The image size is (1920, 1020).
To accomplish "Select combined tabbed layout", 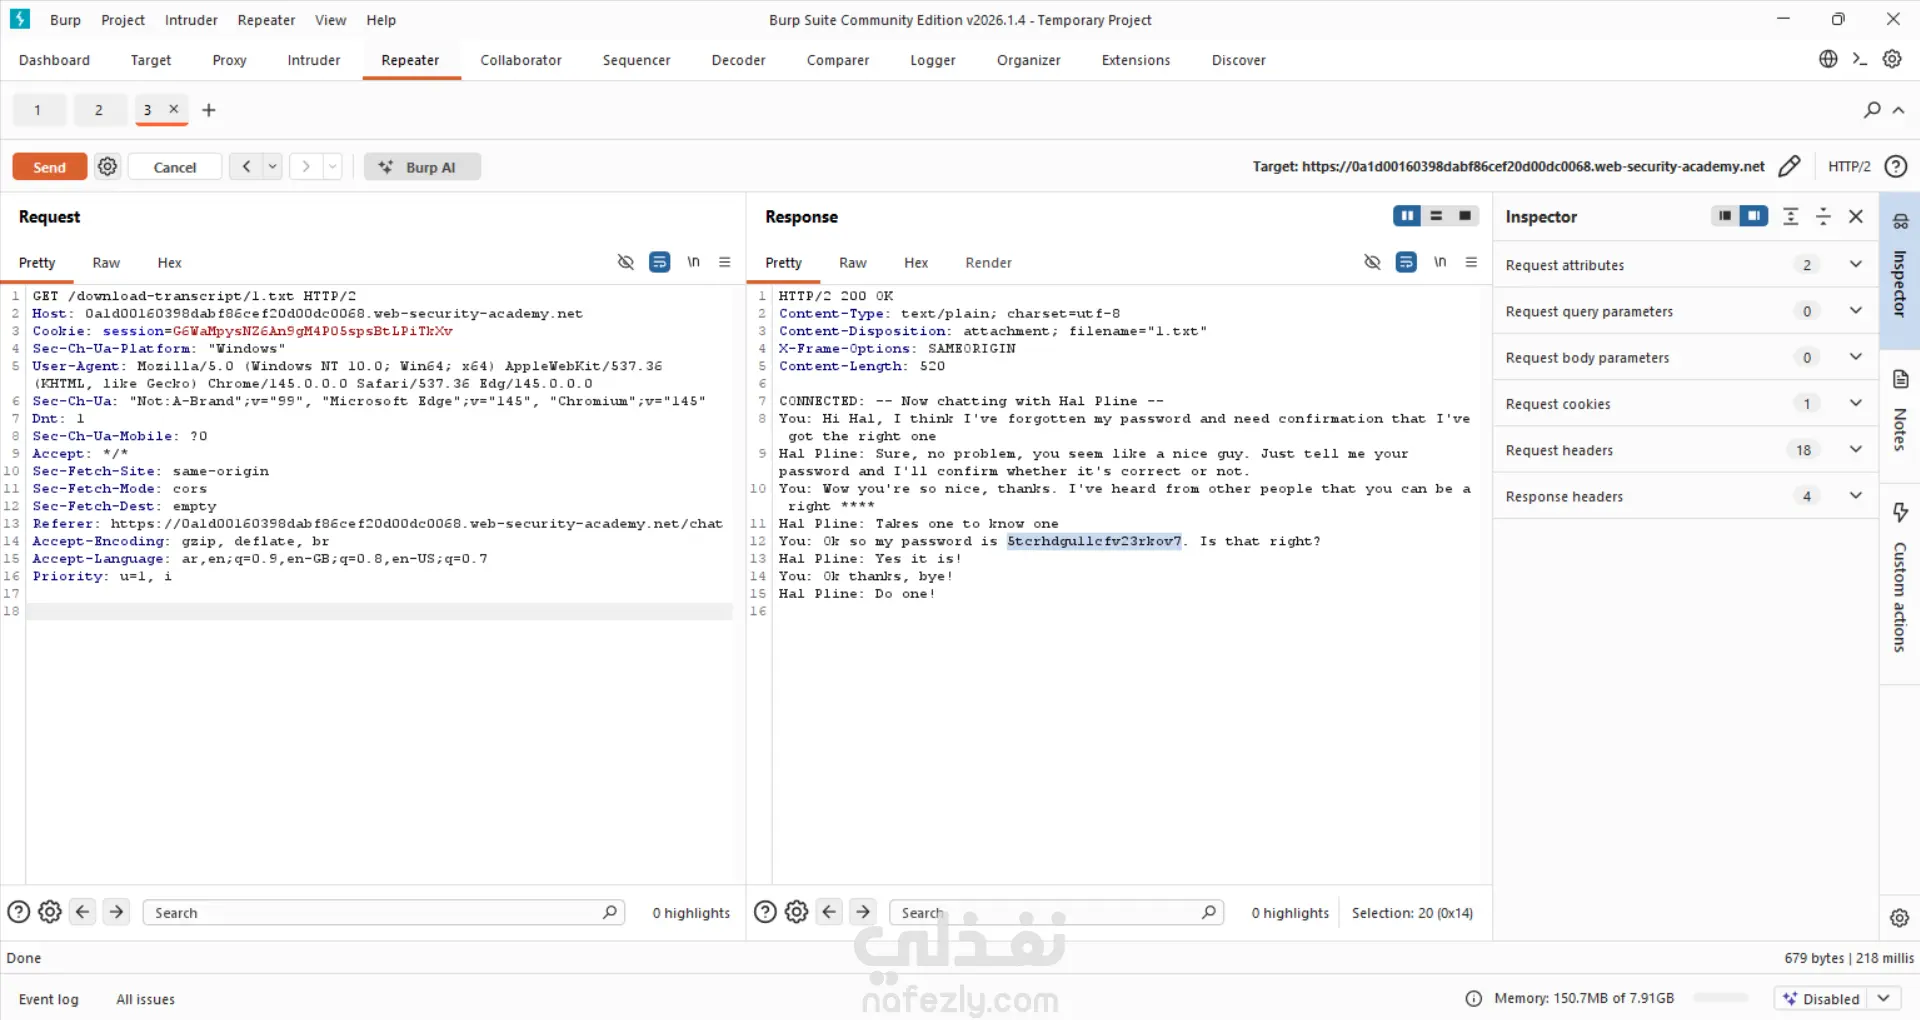I will tap(1465, 216).
